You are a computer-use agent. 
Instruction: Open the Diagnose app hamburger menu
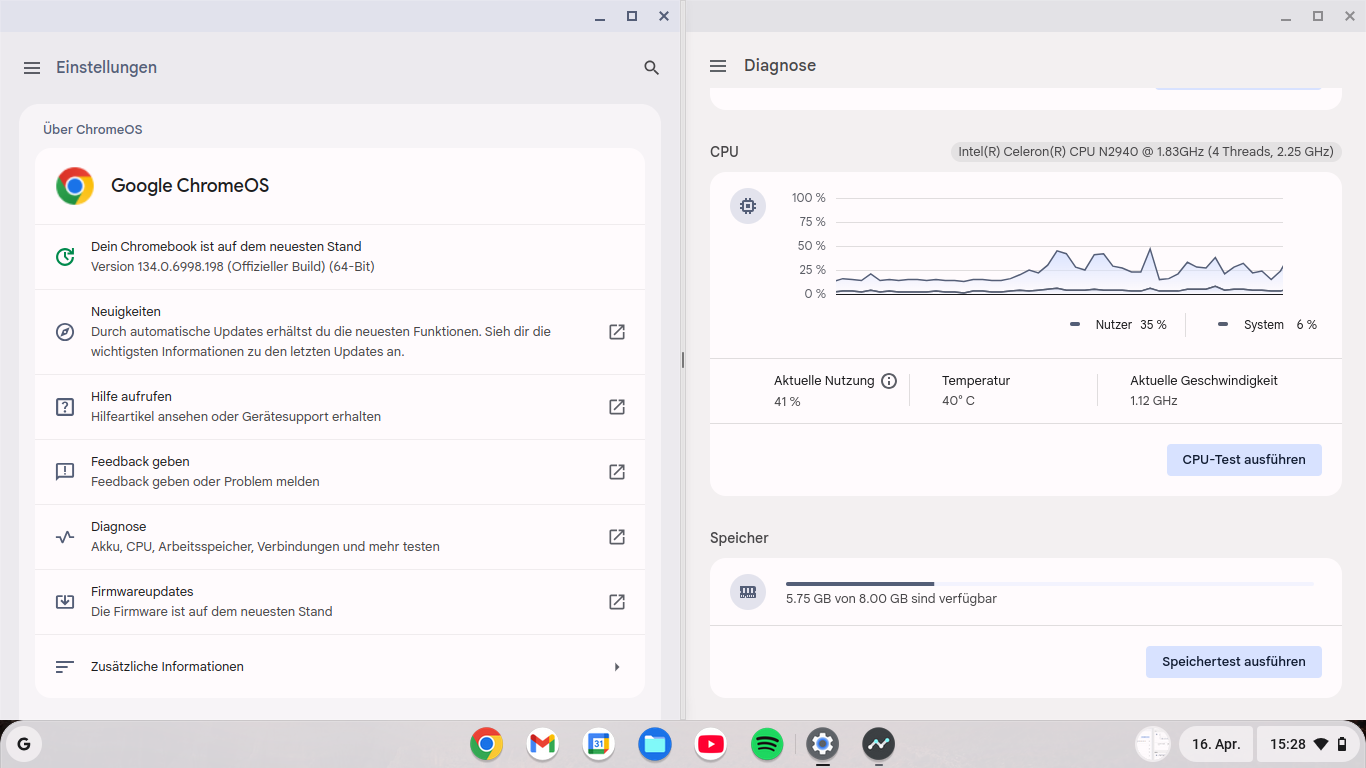[718, 66]
